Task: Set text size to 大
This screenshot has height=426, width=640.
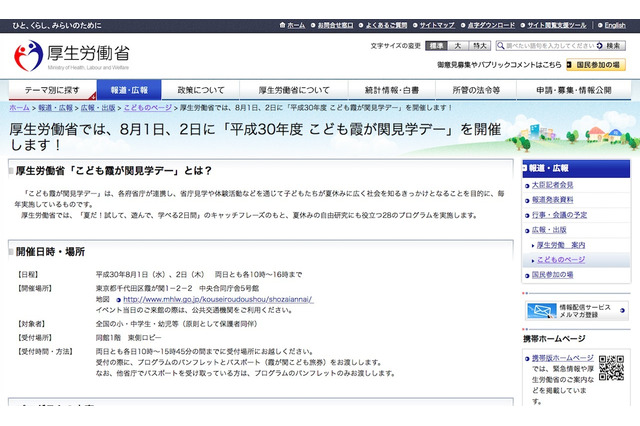Action: tap(458, 46)
